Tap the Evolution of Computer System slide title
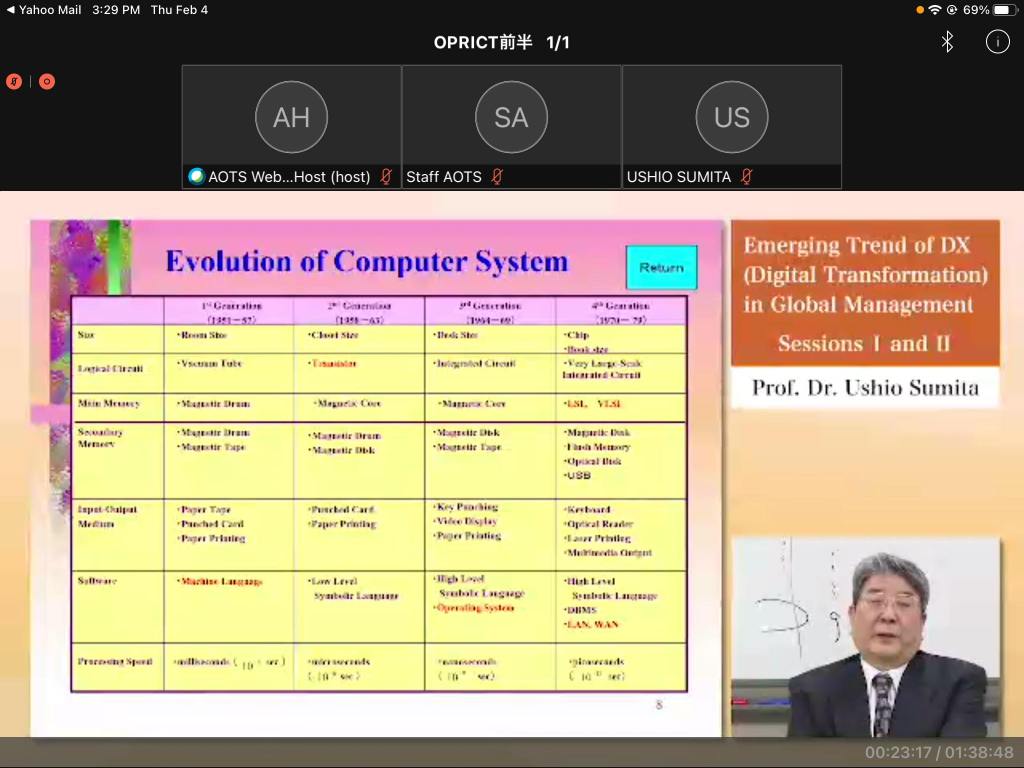 coord(366,262)
